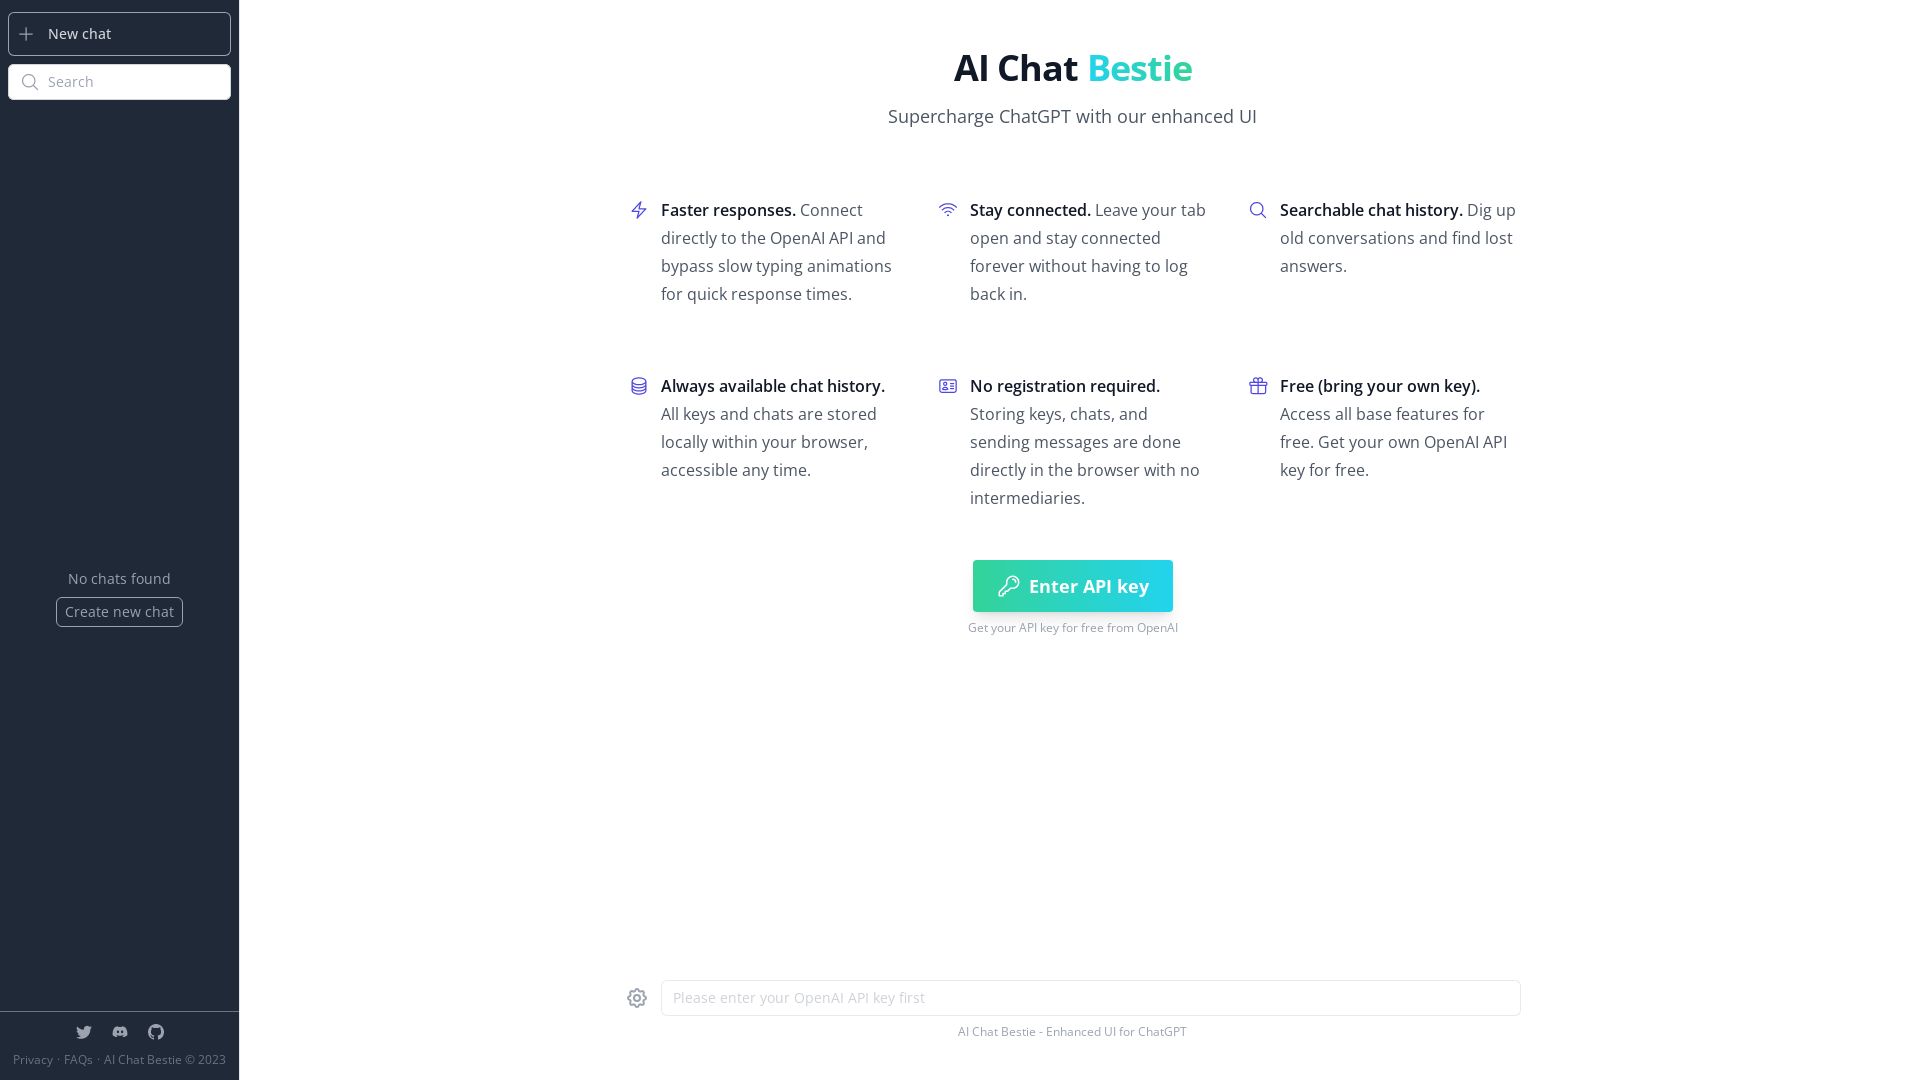
Task: Click the key icon on Enter API key
Action: pyautogui.click(x=1009, y=586)
